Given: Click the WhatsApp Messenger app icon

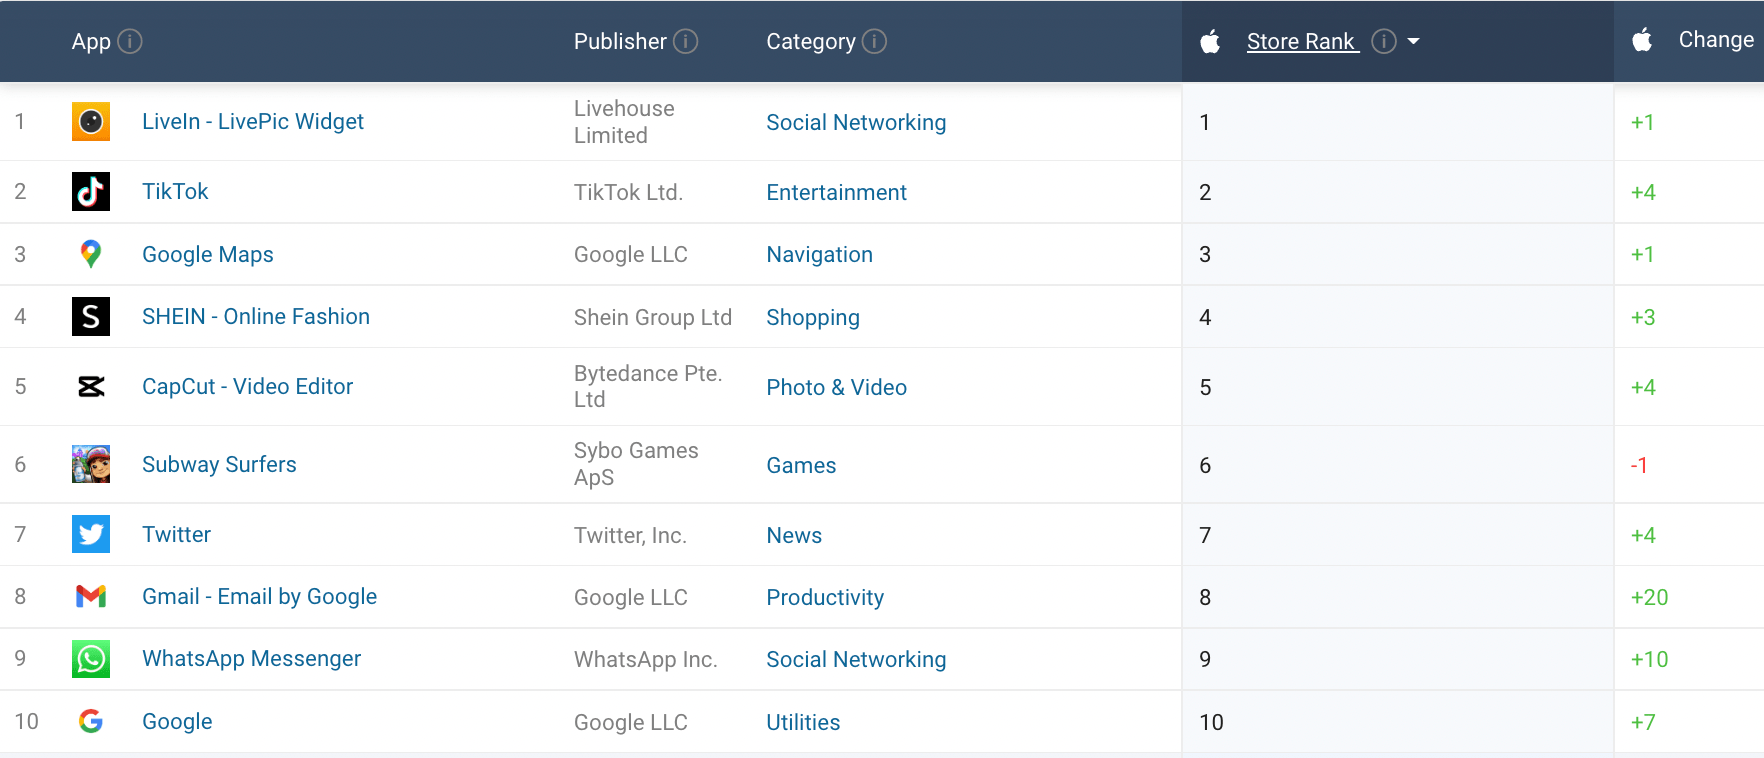Looking at the screenshot, I should (91, 659).
